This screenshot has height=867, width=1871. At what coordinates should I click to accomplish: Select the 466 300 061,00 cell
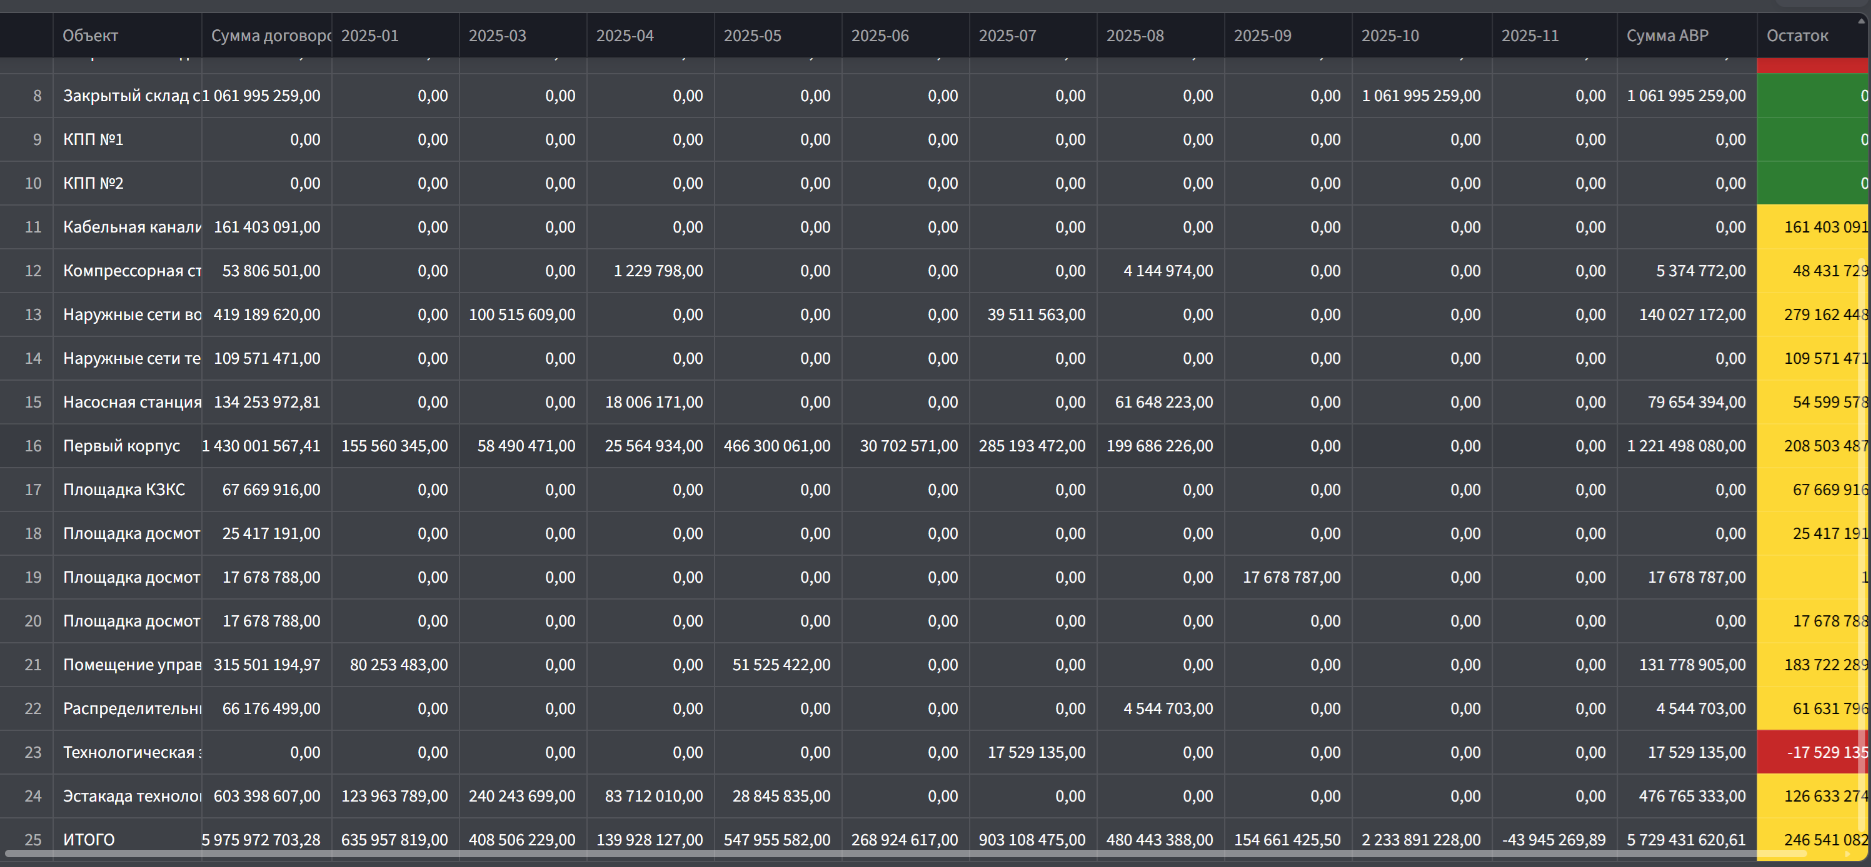coord(777,446)
